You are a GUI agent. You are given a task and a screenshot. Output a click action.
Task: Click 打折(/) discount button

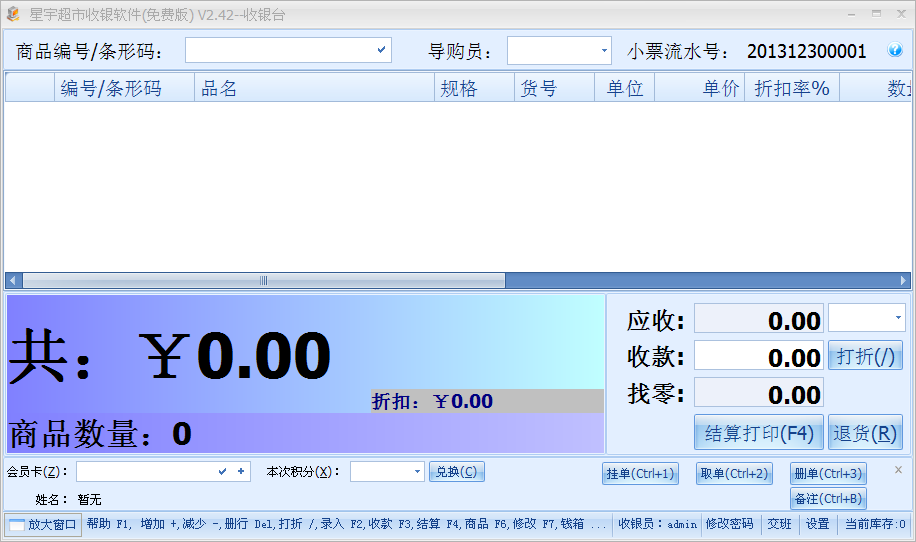[x=865, y=356]
